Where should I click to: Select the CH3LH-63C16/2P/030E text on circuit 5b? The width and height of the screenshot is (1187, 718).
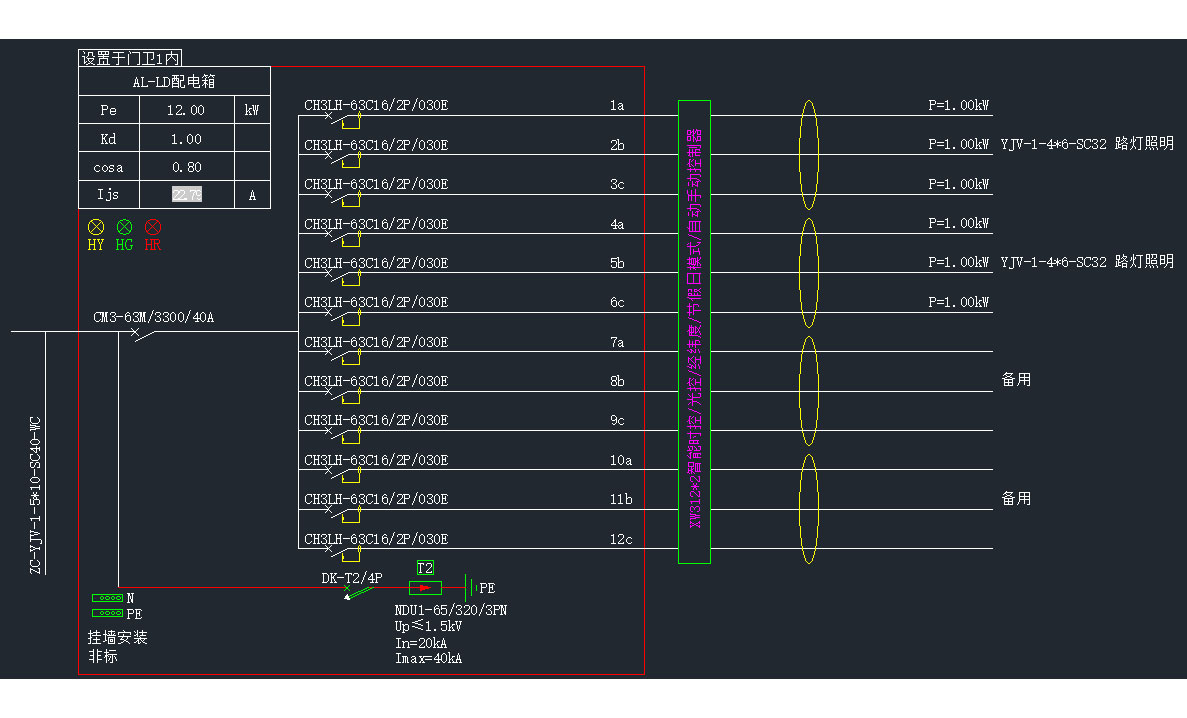pyautogui.click(x=376, y=263)
